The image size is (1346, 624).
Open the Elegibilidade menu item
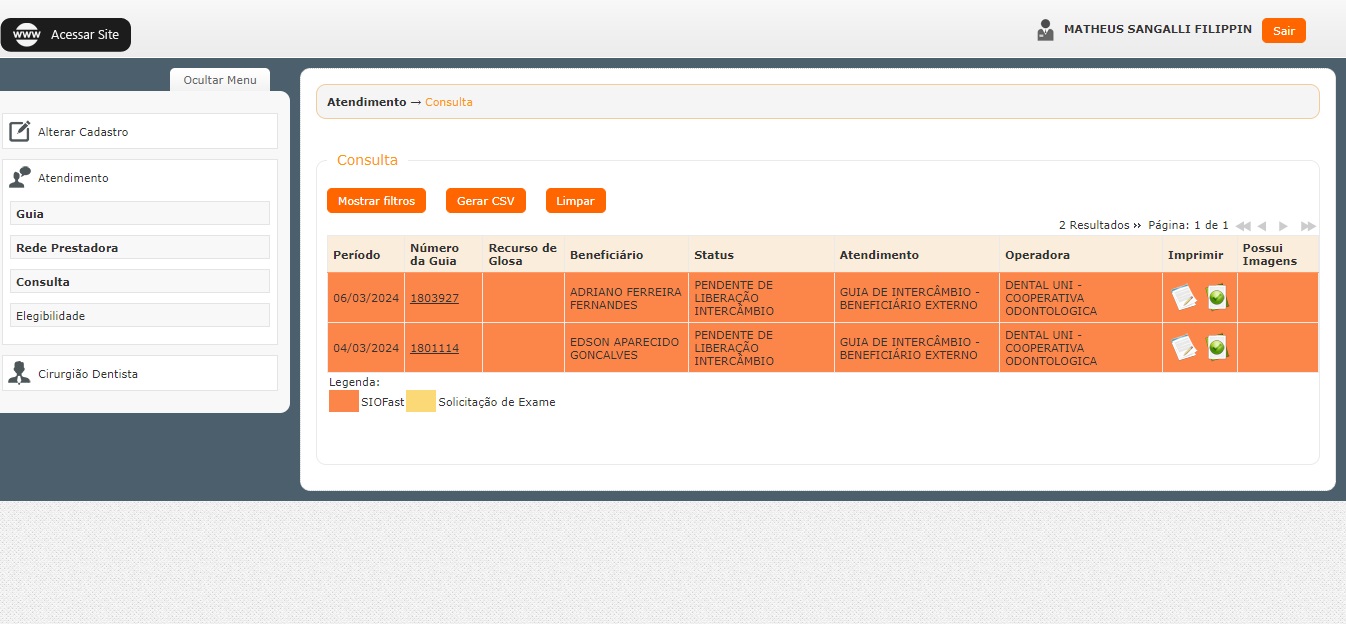pyautogui.click(x=139, y=315)
